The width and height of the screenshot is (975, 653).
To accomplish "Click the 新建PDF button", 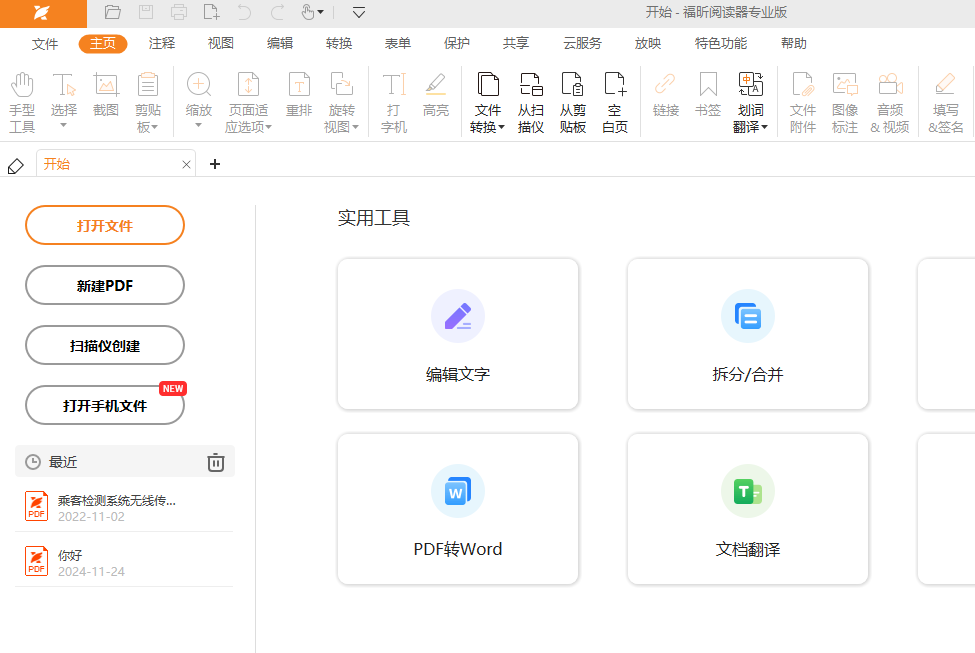I will (105, 285).
